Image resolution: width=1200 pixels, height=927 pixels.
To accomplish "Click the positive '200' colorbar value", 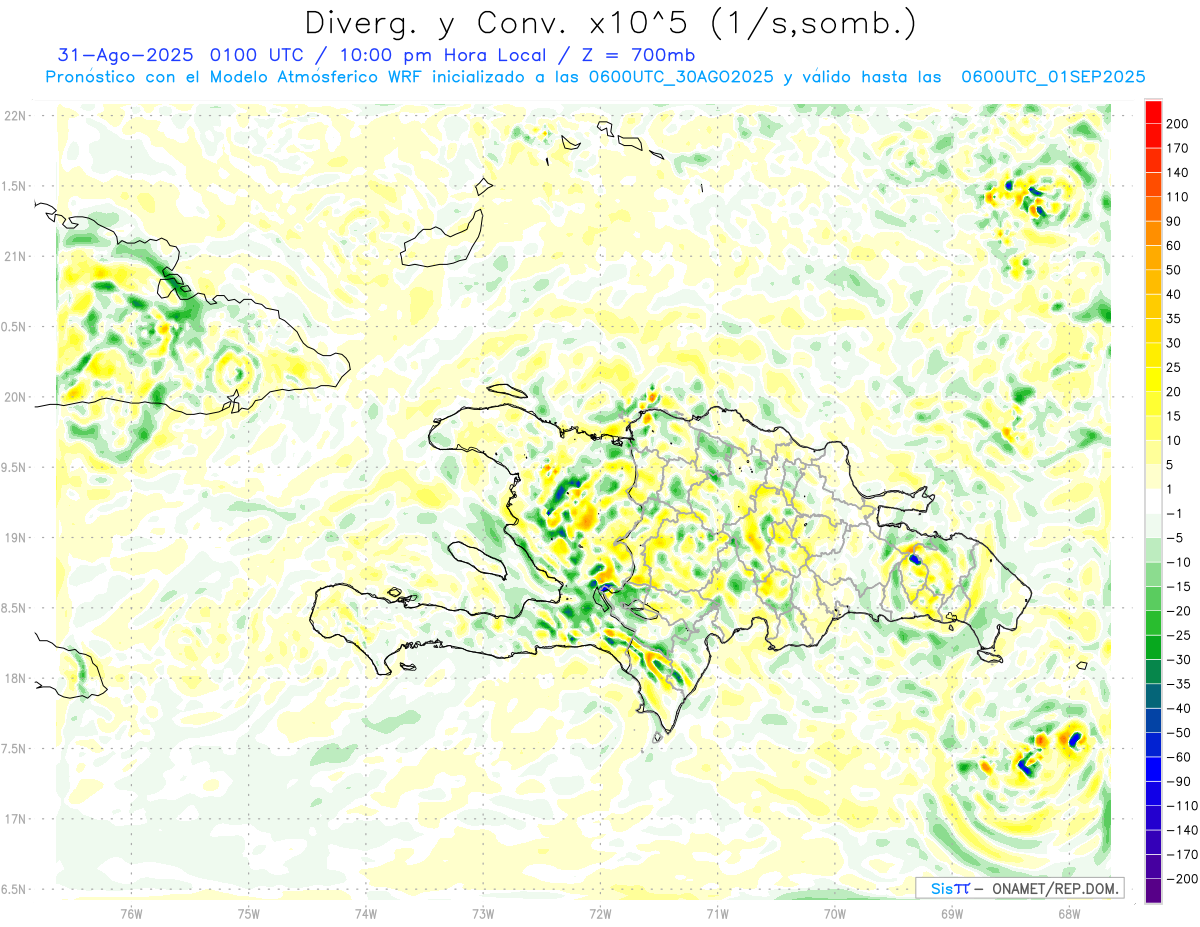I will pyautogui.click(x=1177, y=124).
